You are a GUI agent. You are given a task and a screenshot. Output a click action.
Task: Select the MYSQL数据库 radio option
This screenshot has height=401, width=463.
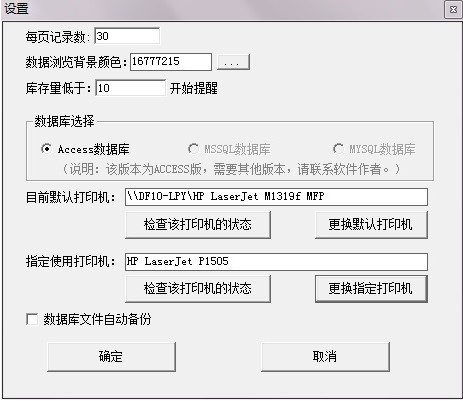pos(338,149)
